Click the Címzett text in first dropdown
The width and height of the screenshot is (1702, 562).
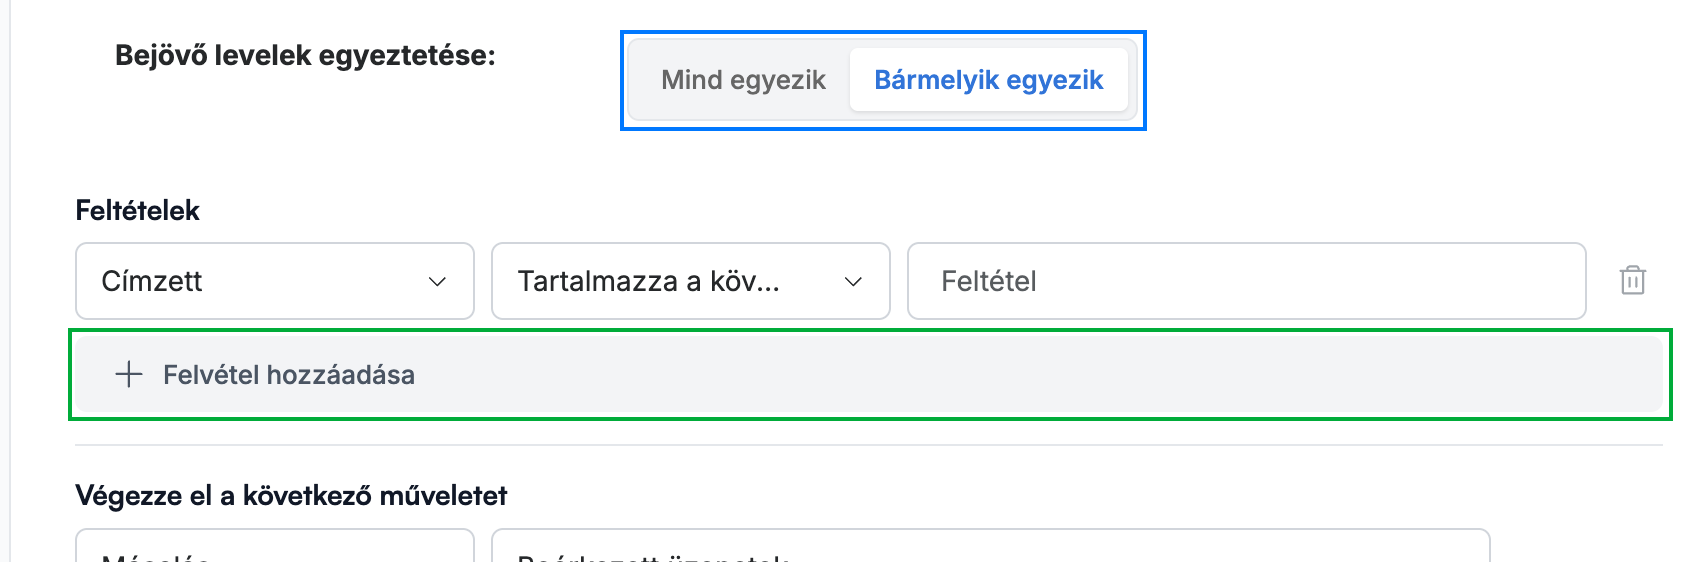click(152, 281)
